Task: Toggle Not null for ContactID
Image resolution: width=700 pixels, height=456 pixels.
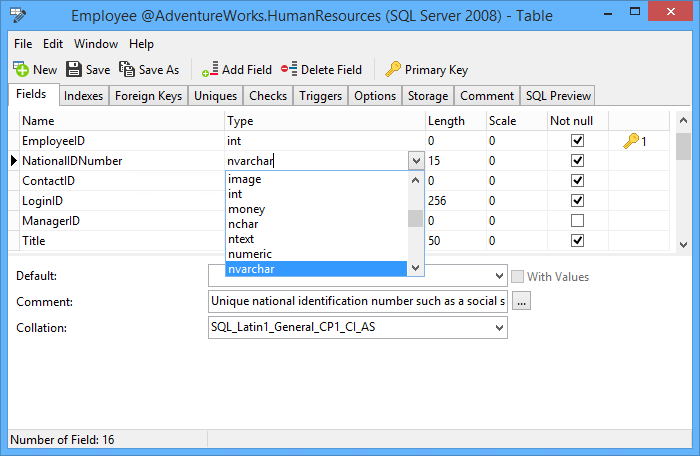Action: [577, 180]
